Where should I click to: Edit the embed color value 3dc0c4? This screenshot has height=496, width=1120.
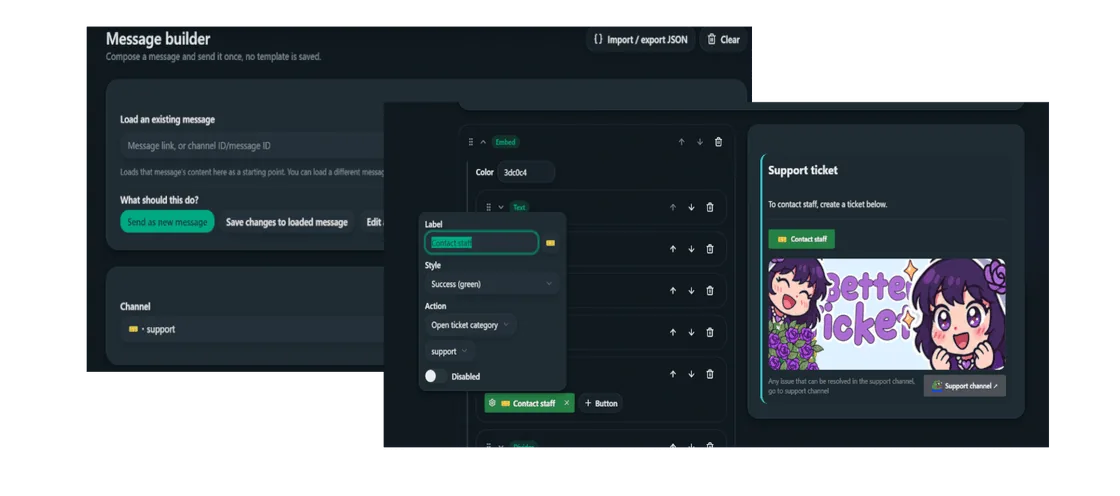point(526,172)
